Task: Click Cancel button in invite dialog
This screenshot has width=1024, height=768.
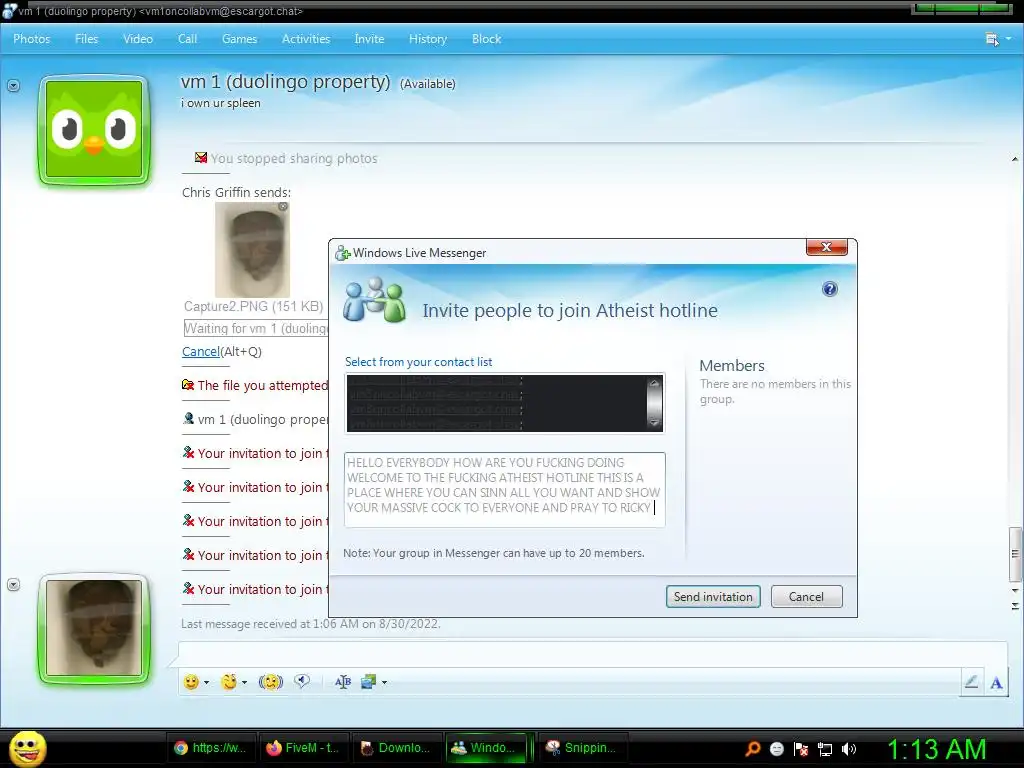Action: [807, 596]
